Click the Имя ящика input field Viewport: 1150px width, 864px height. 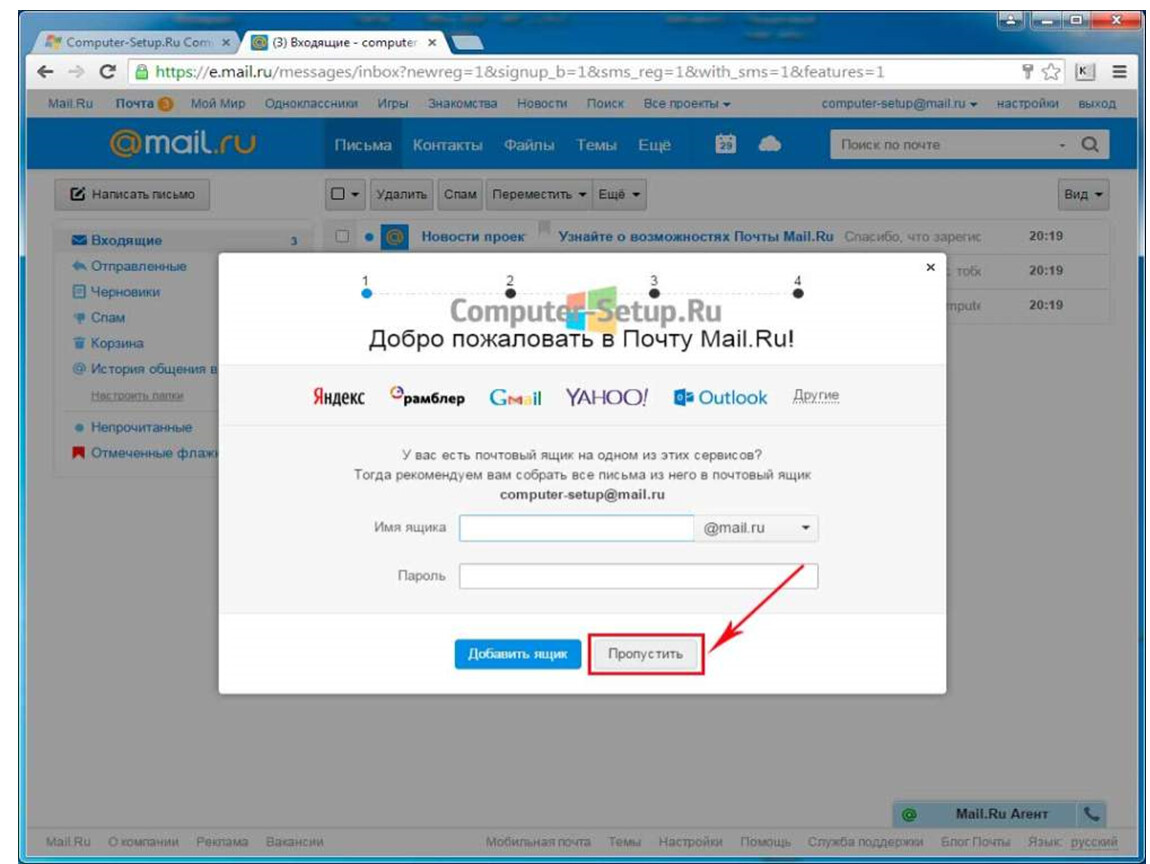(x=576, y=528)
